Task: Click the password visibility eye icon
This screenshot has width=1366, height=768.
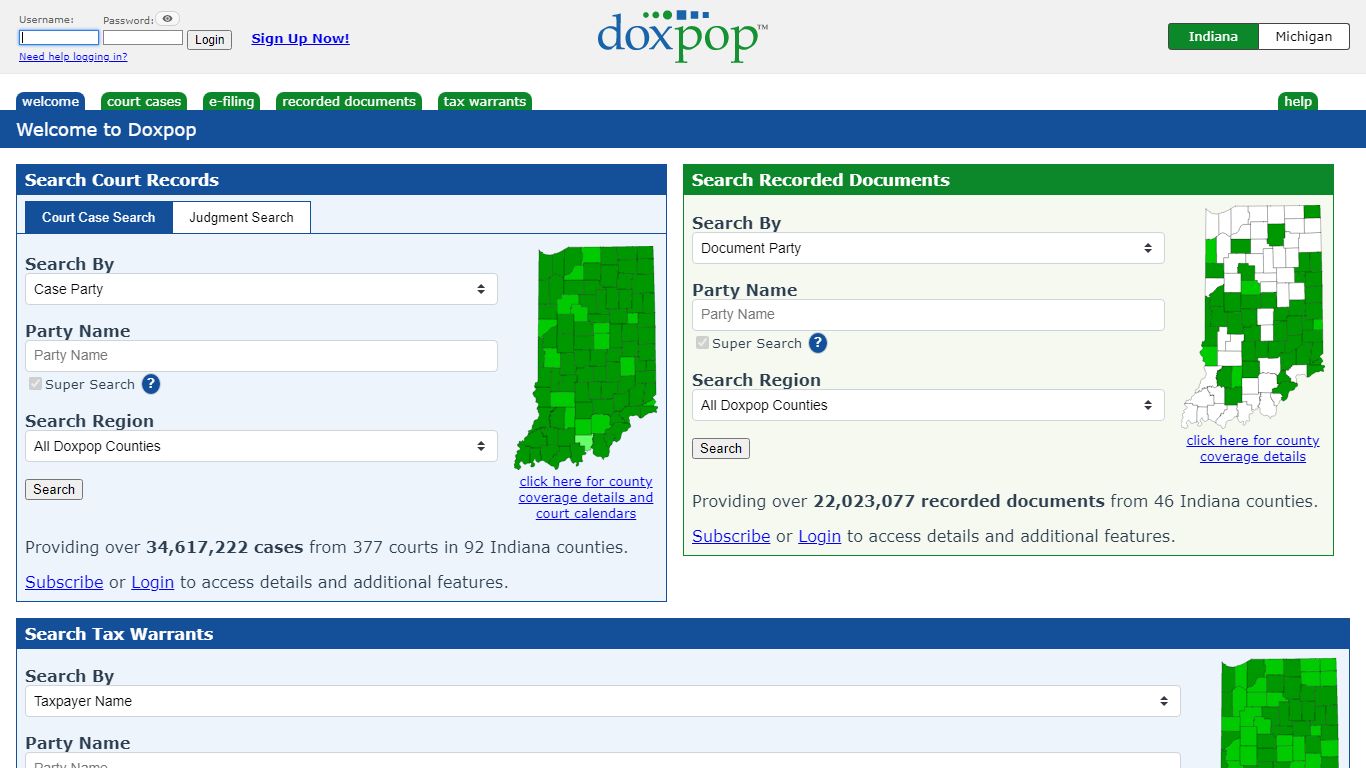Action: pos(167,16)
